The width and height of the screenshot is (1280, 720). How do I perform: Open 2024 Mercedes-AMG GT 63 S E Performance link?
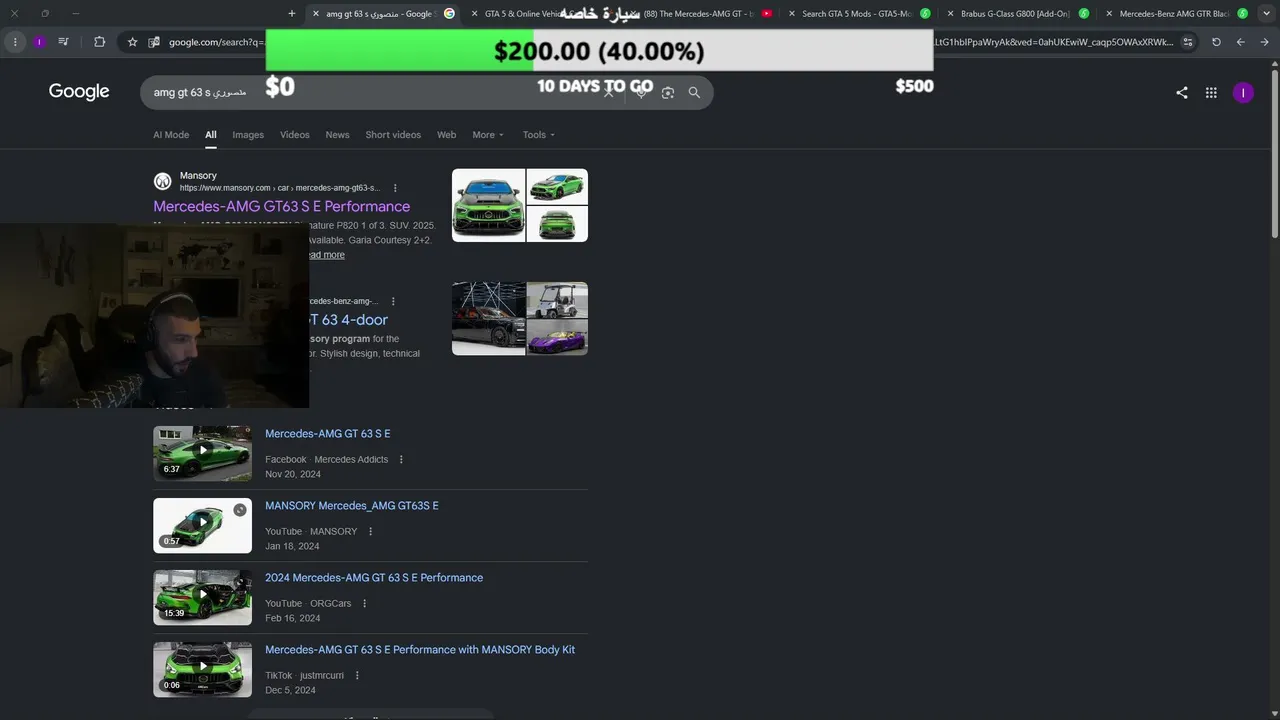click(374, 578)
